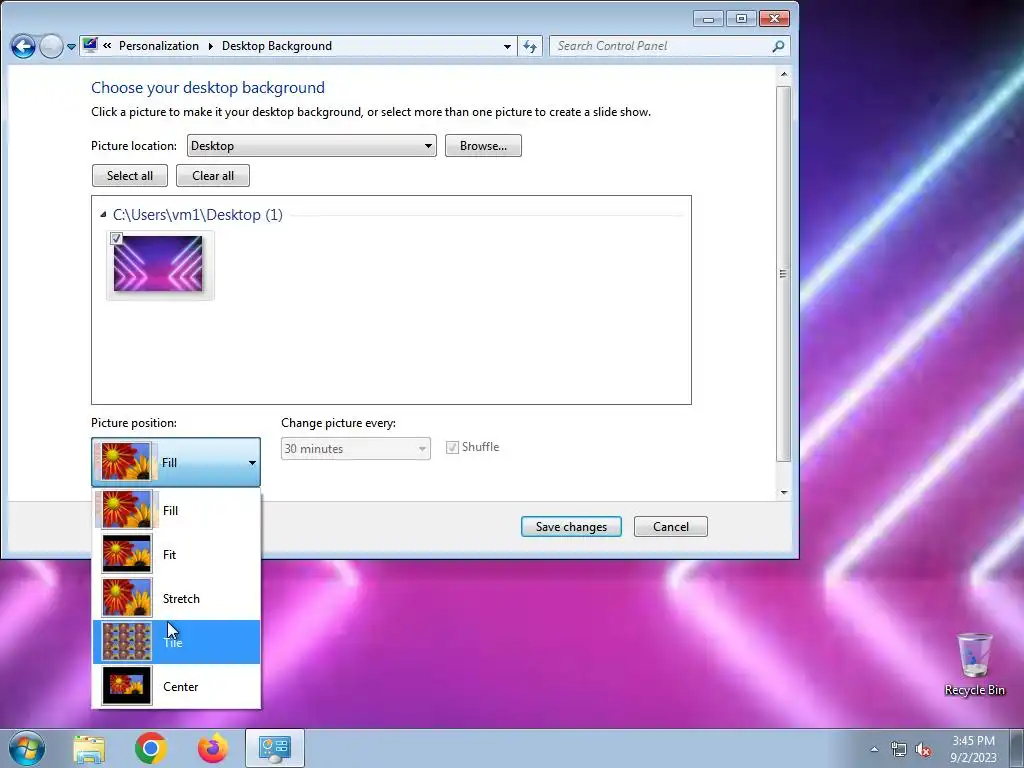Image resolution: width=1024 pixels, height=768 pixels.
Task: Toggle the Shuffle checkbox
Action: point(452,447)
